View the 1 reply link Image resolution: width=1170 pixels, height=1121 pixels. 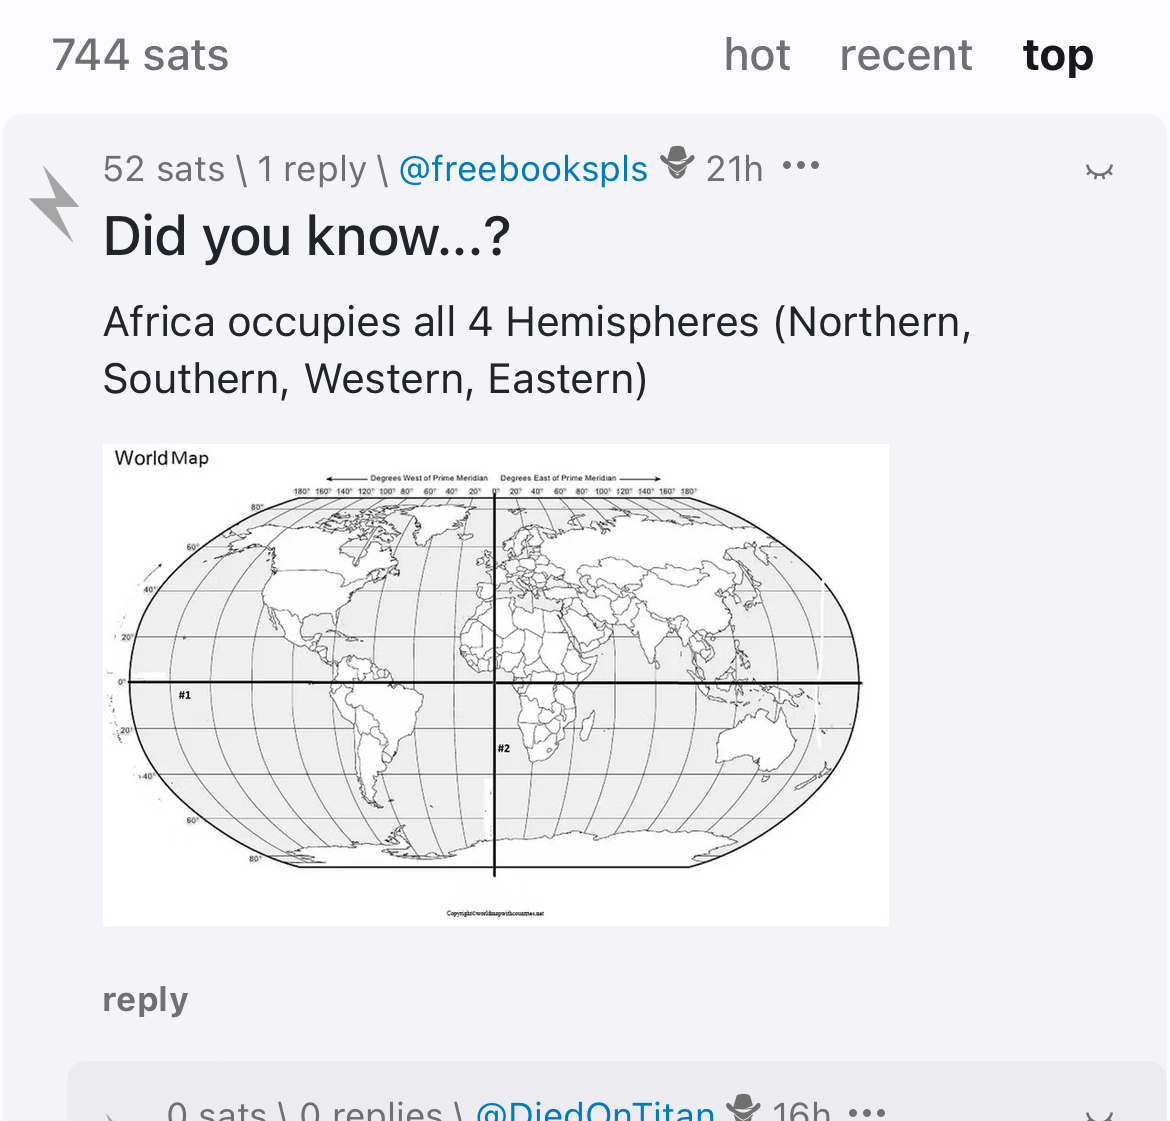click(x=311, y=169)
